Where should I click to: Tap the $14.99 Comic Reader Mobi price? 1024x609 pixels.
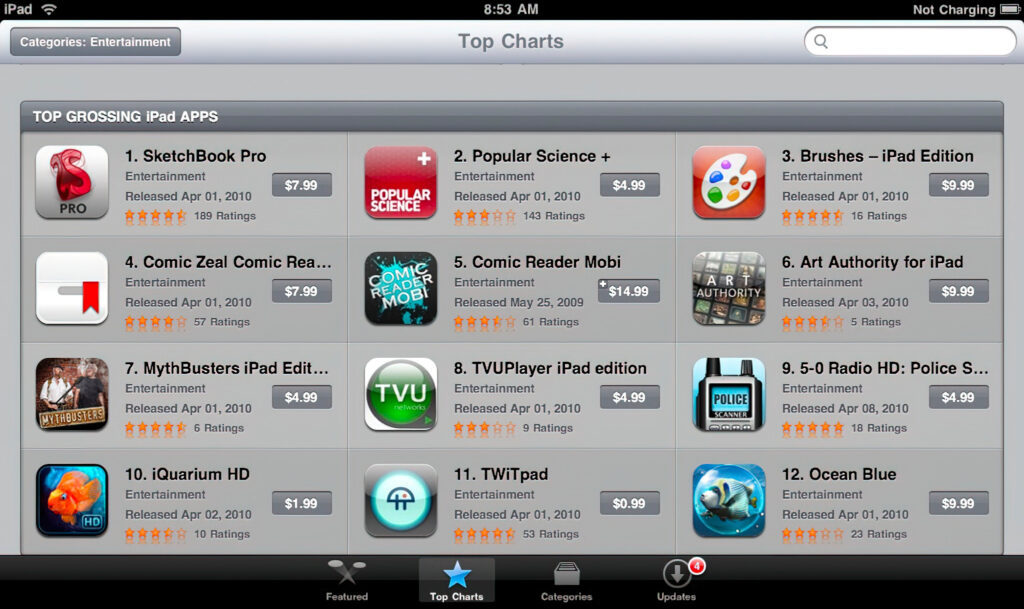[628, 291]
